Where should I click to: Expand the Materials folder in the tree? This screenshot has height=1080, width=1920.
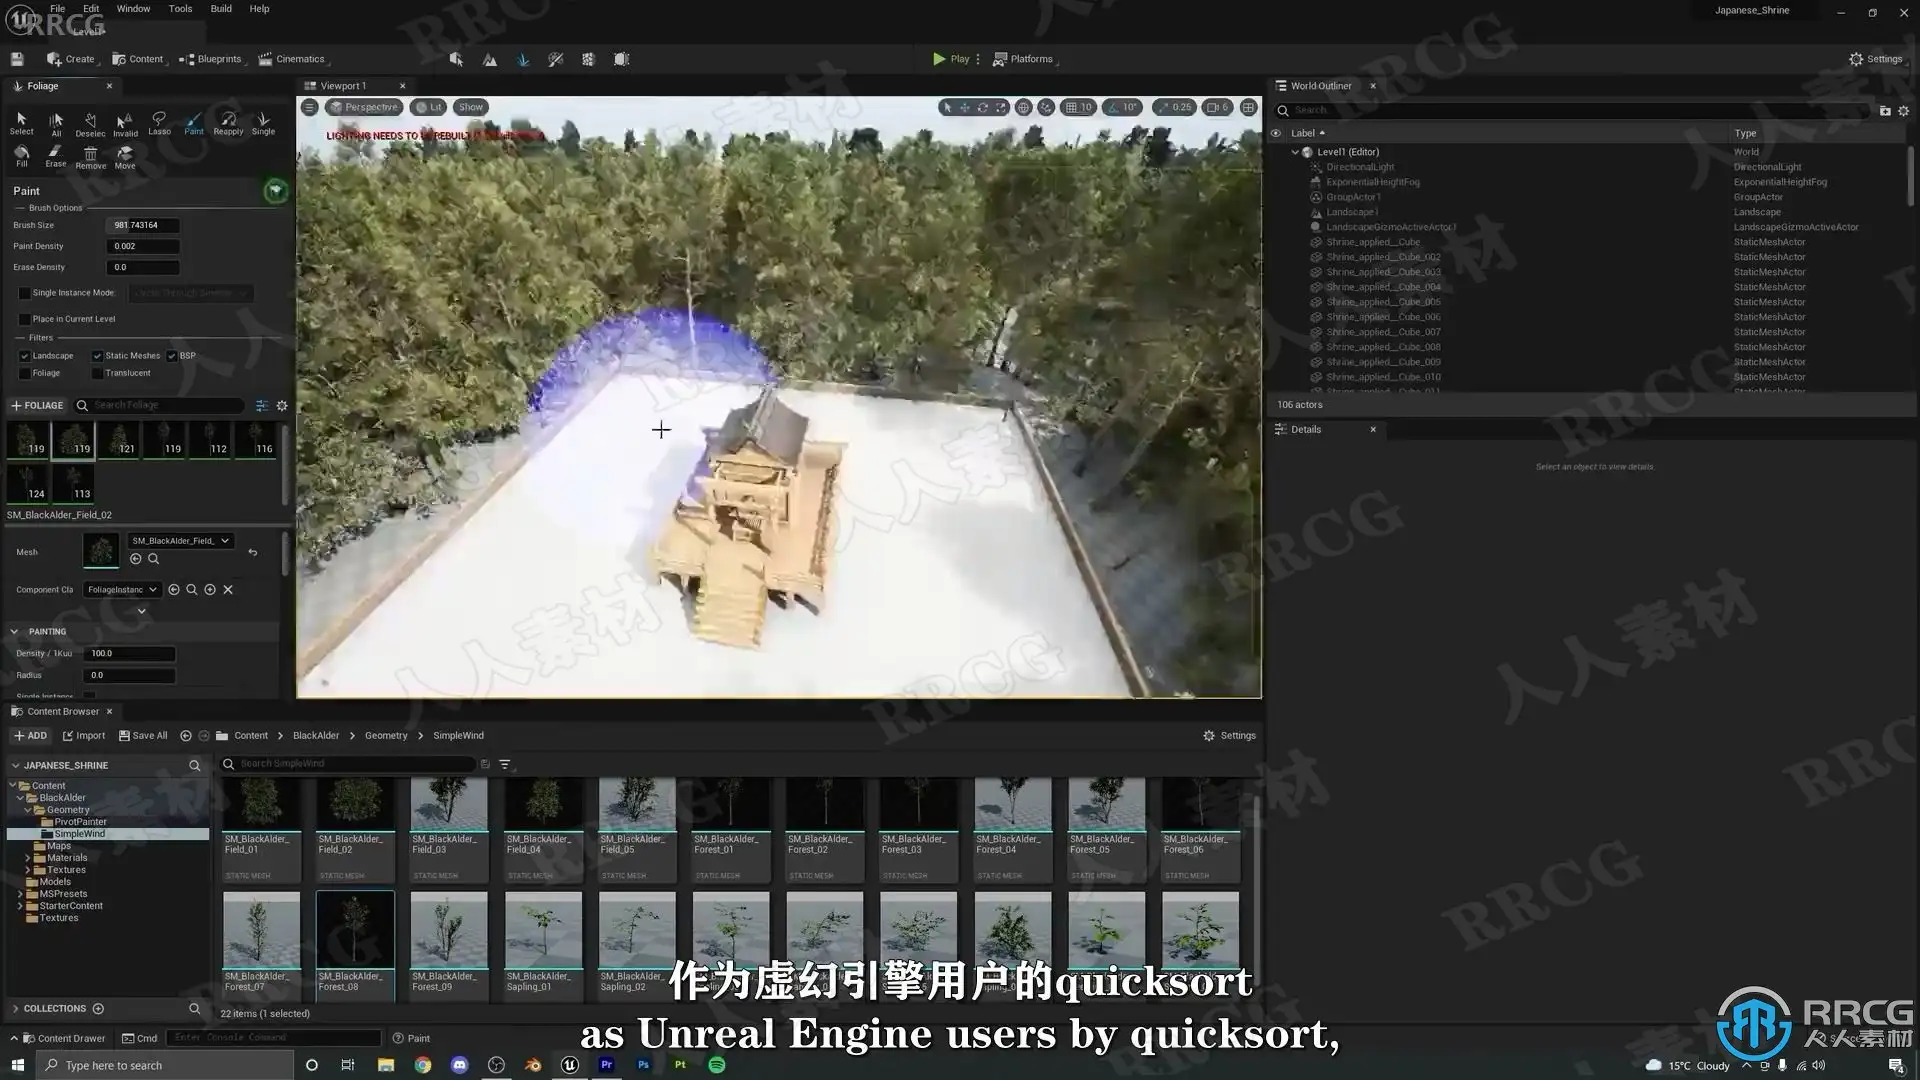click(27, 858)
